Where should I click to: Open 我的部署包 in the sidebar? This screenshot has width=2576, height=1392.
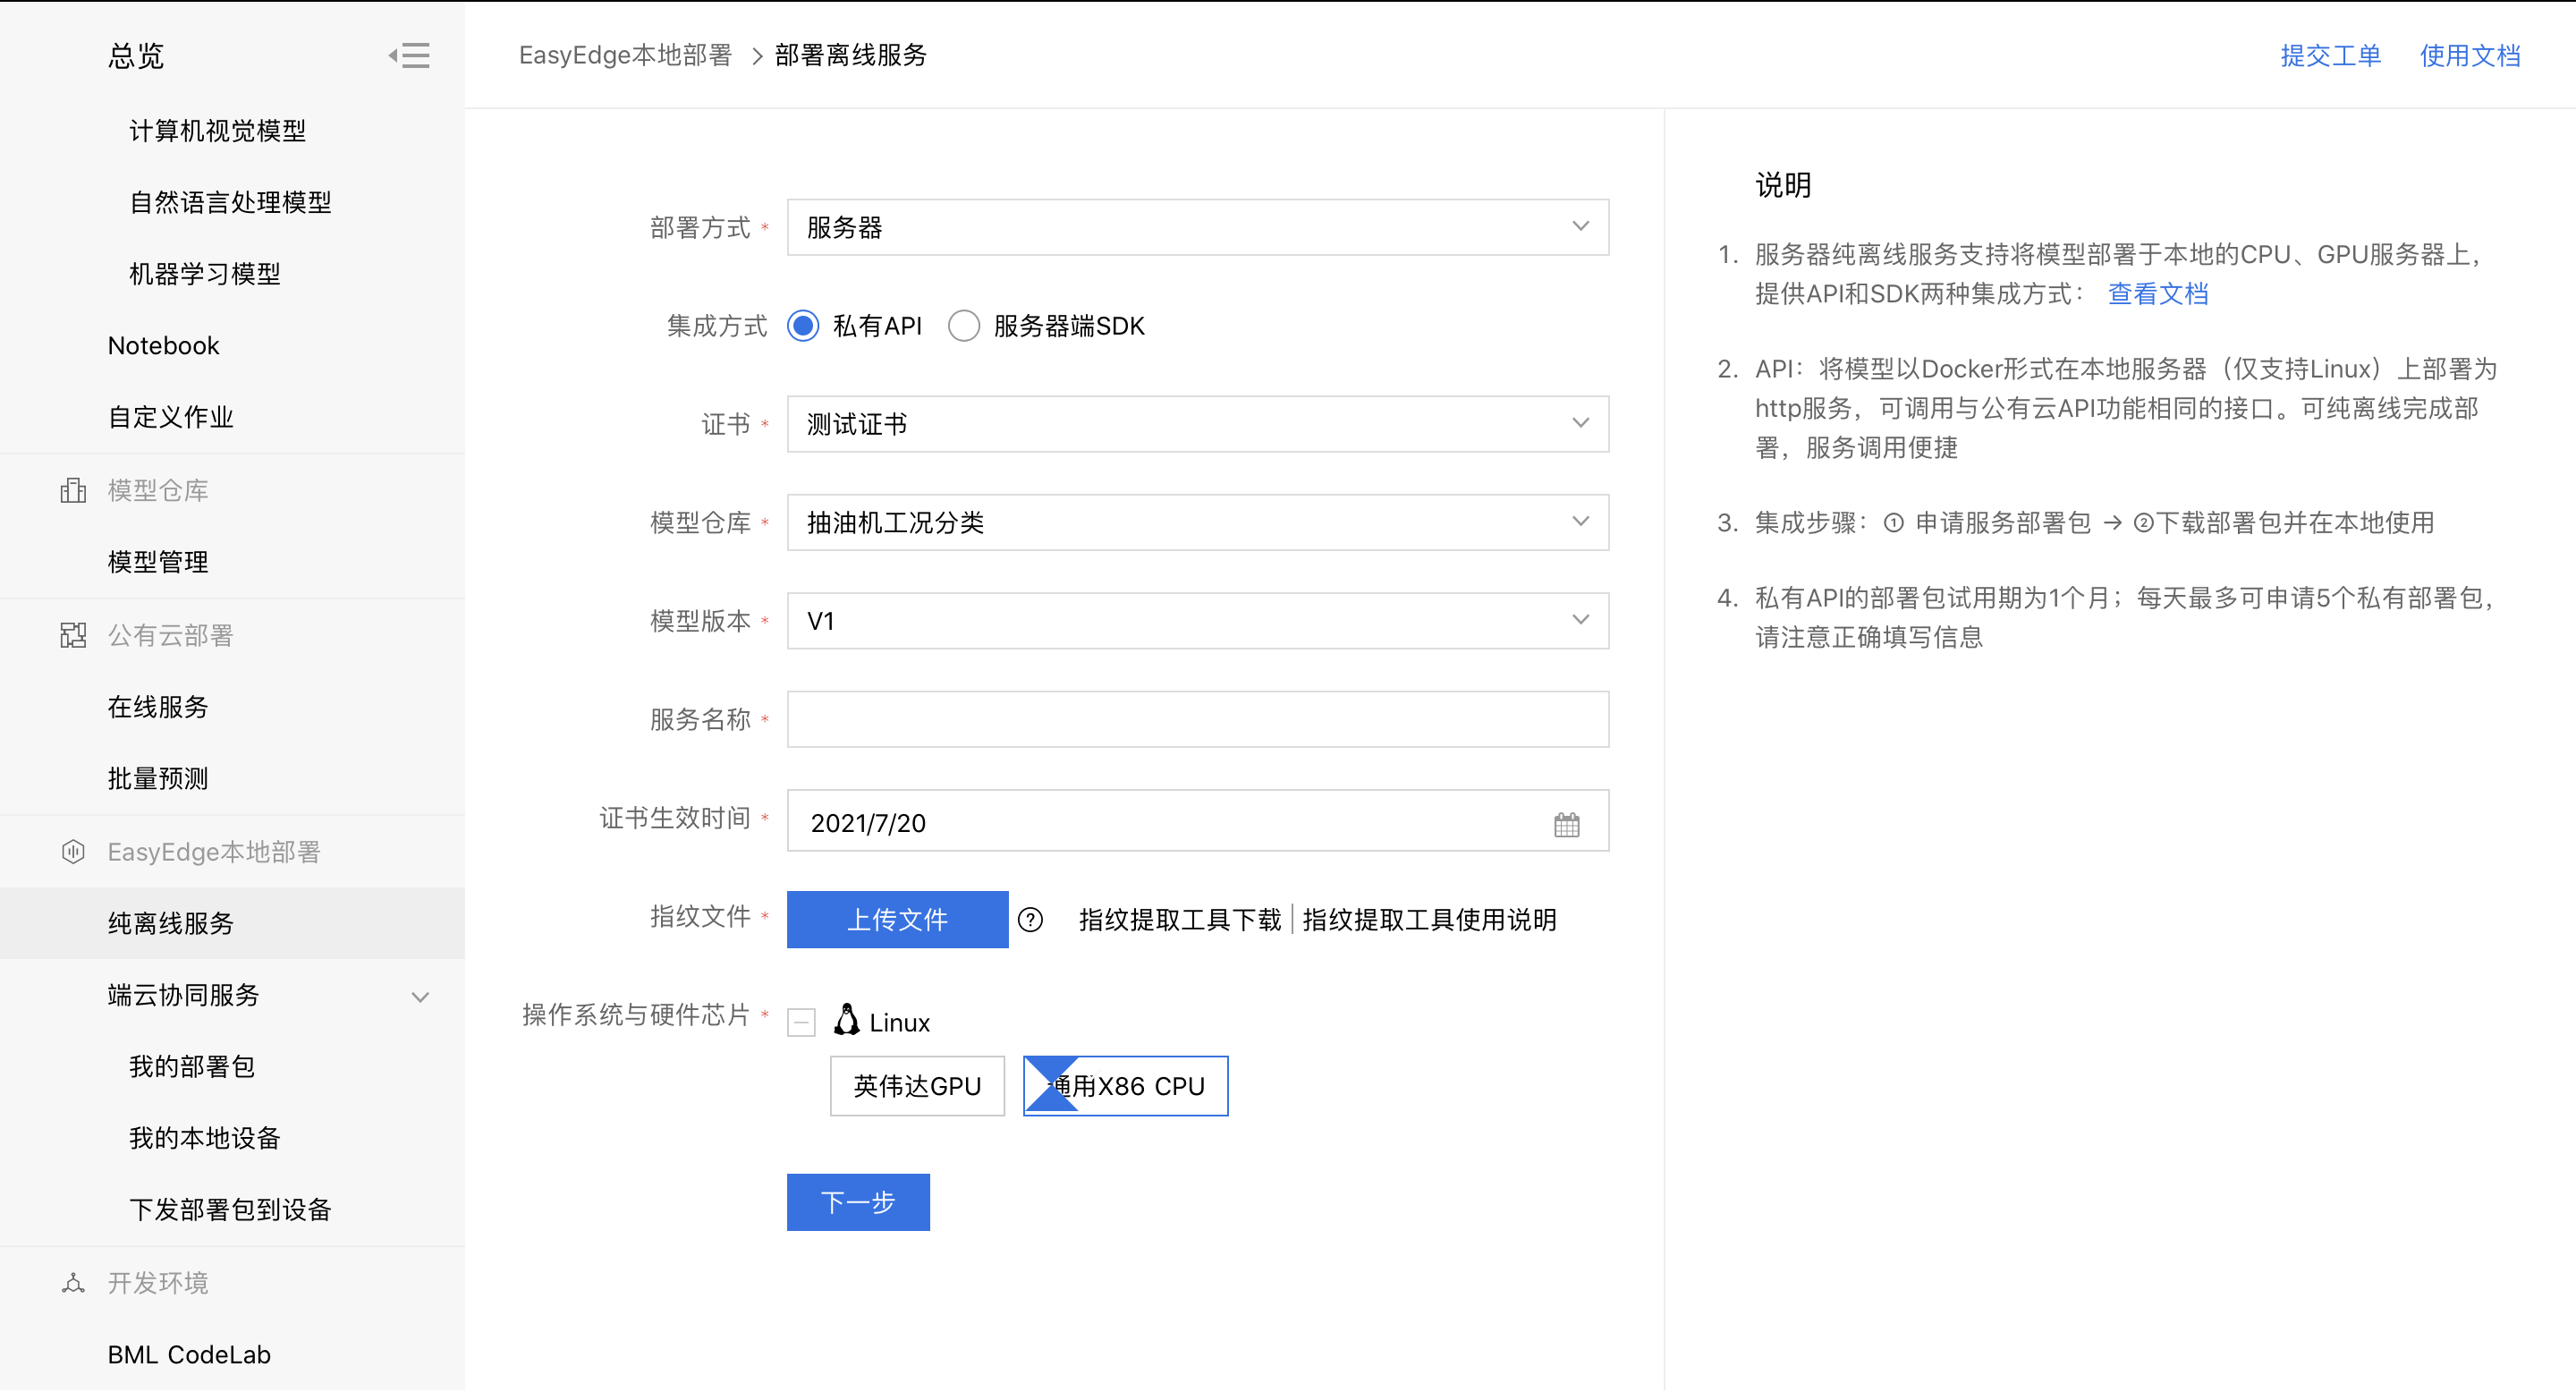(192, 1066)
